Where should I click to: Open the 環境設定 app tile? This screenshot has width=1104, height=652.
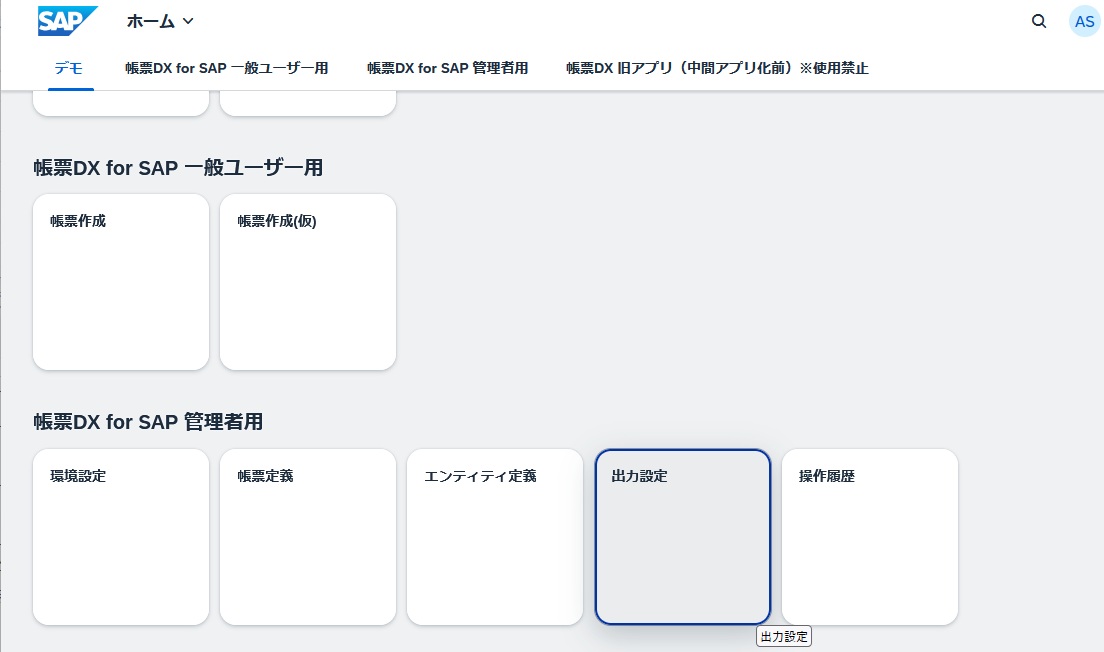tap(120, 536)
